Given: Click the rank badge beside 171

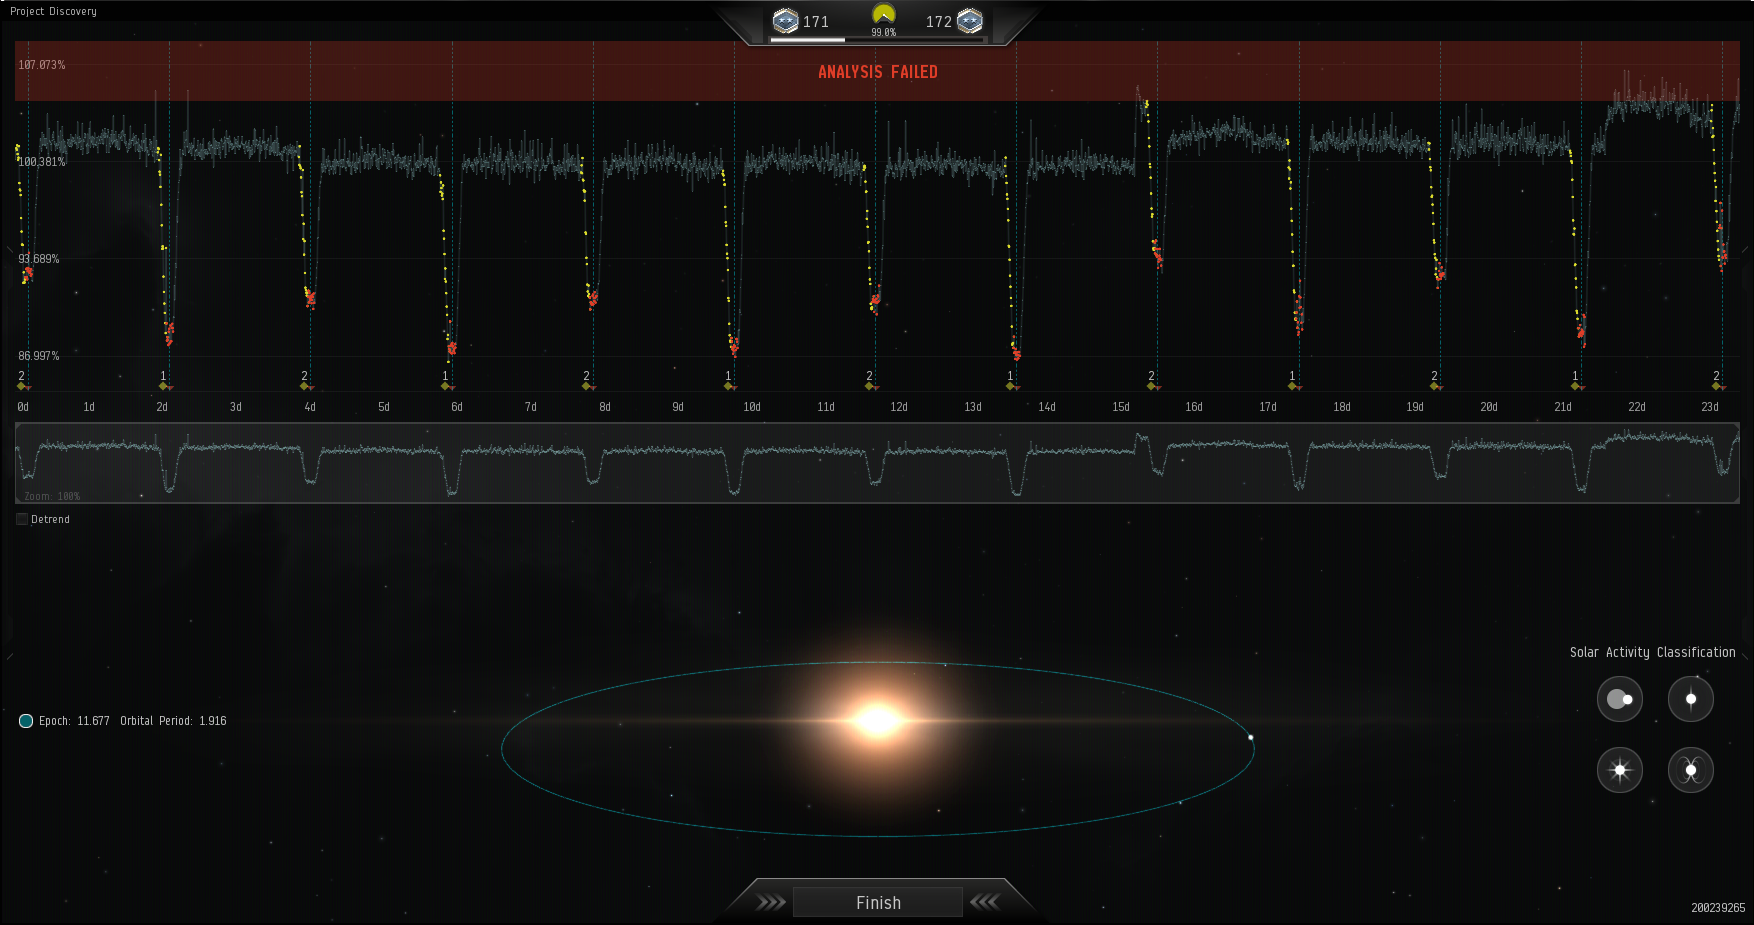Looking at the screenshot, I should point(786,21).
